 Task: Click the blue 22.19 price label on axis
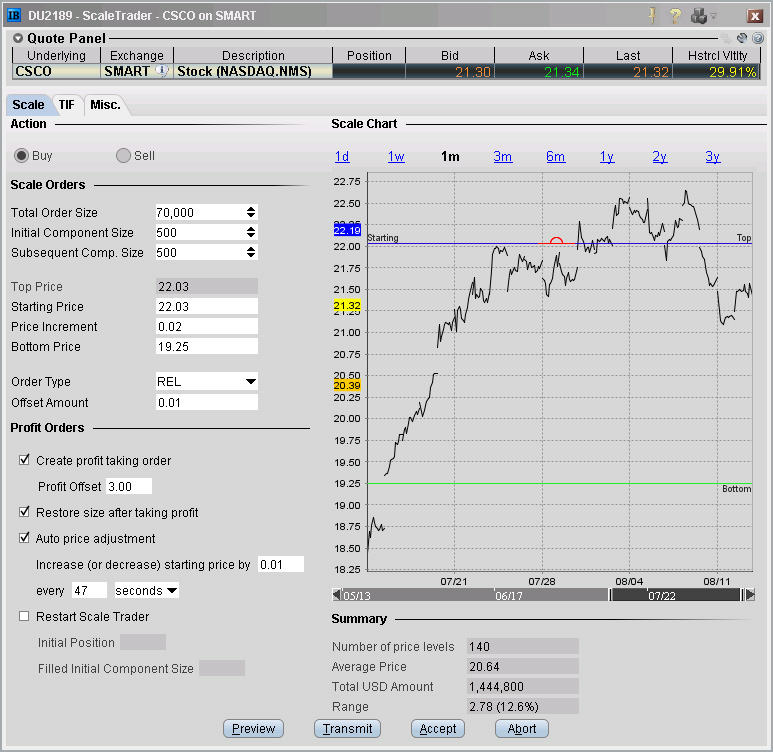pos(347,230)
